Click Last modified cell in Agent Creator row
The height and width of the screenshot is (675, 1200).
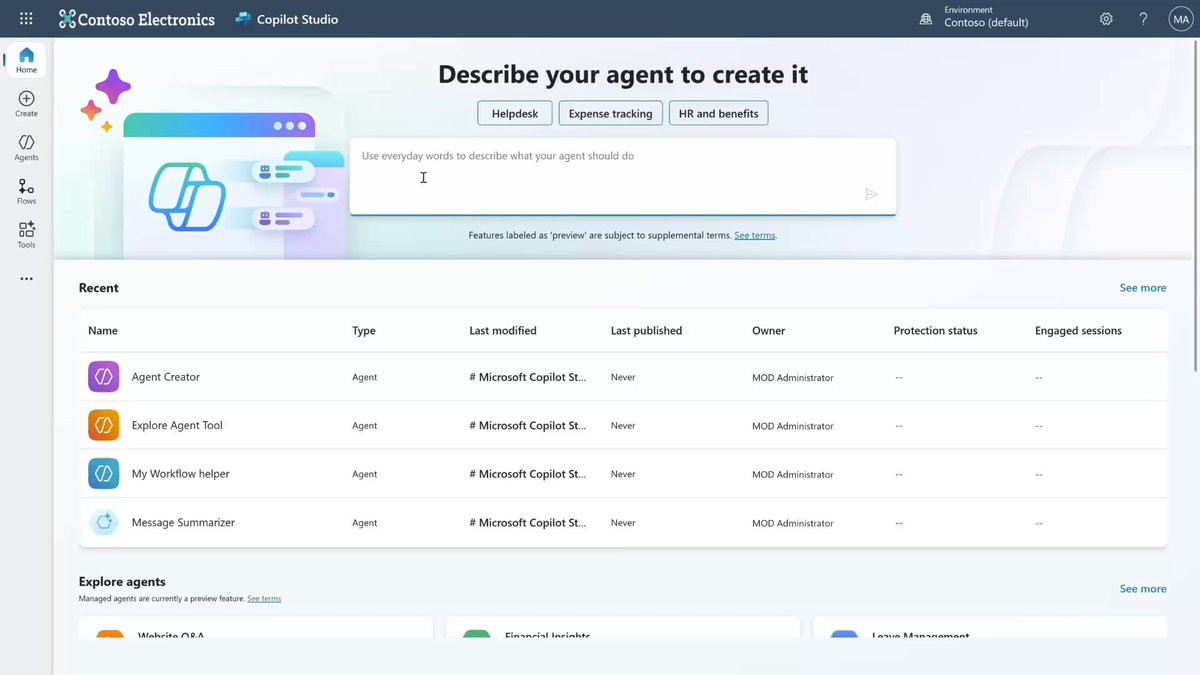coord(528,377)
